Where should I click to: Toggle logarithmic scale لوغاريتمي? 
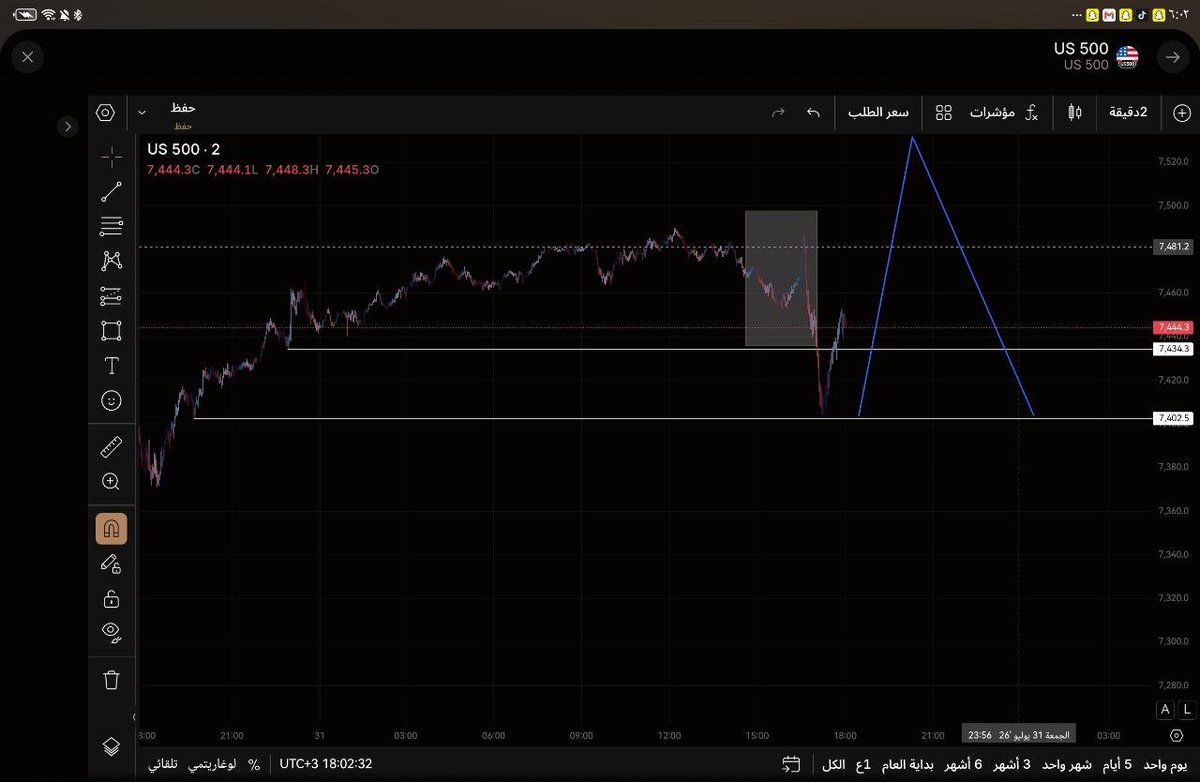click(x=212, y=764)
